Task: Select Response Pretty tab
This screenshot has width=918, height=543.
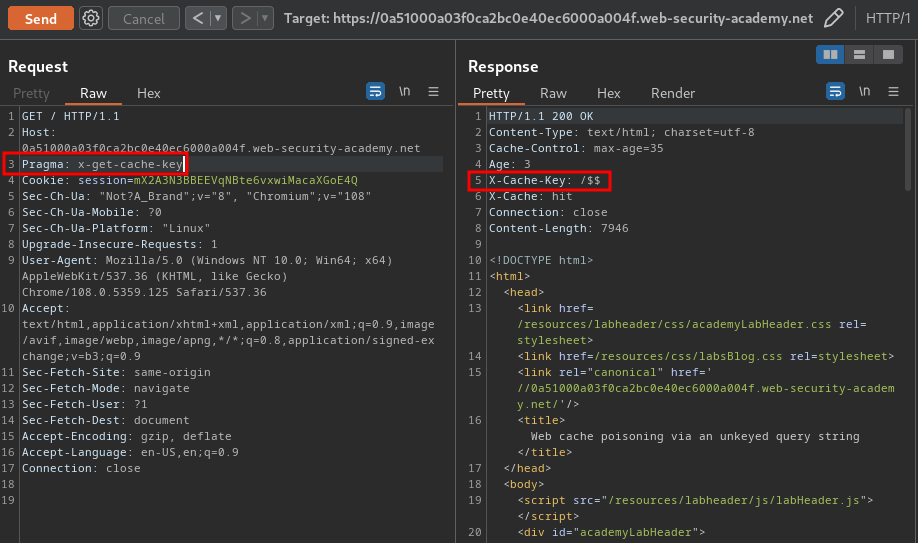Action: [x=491, y=93]
